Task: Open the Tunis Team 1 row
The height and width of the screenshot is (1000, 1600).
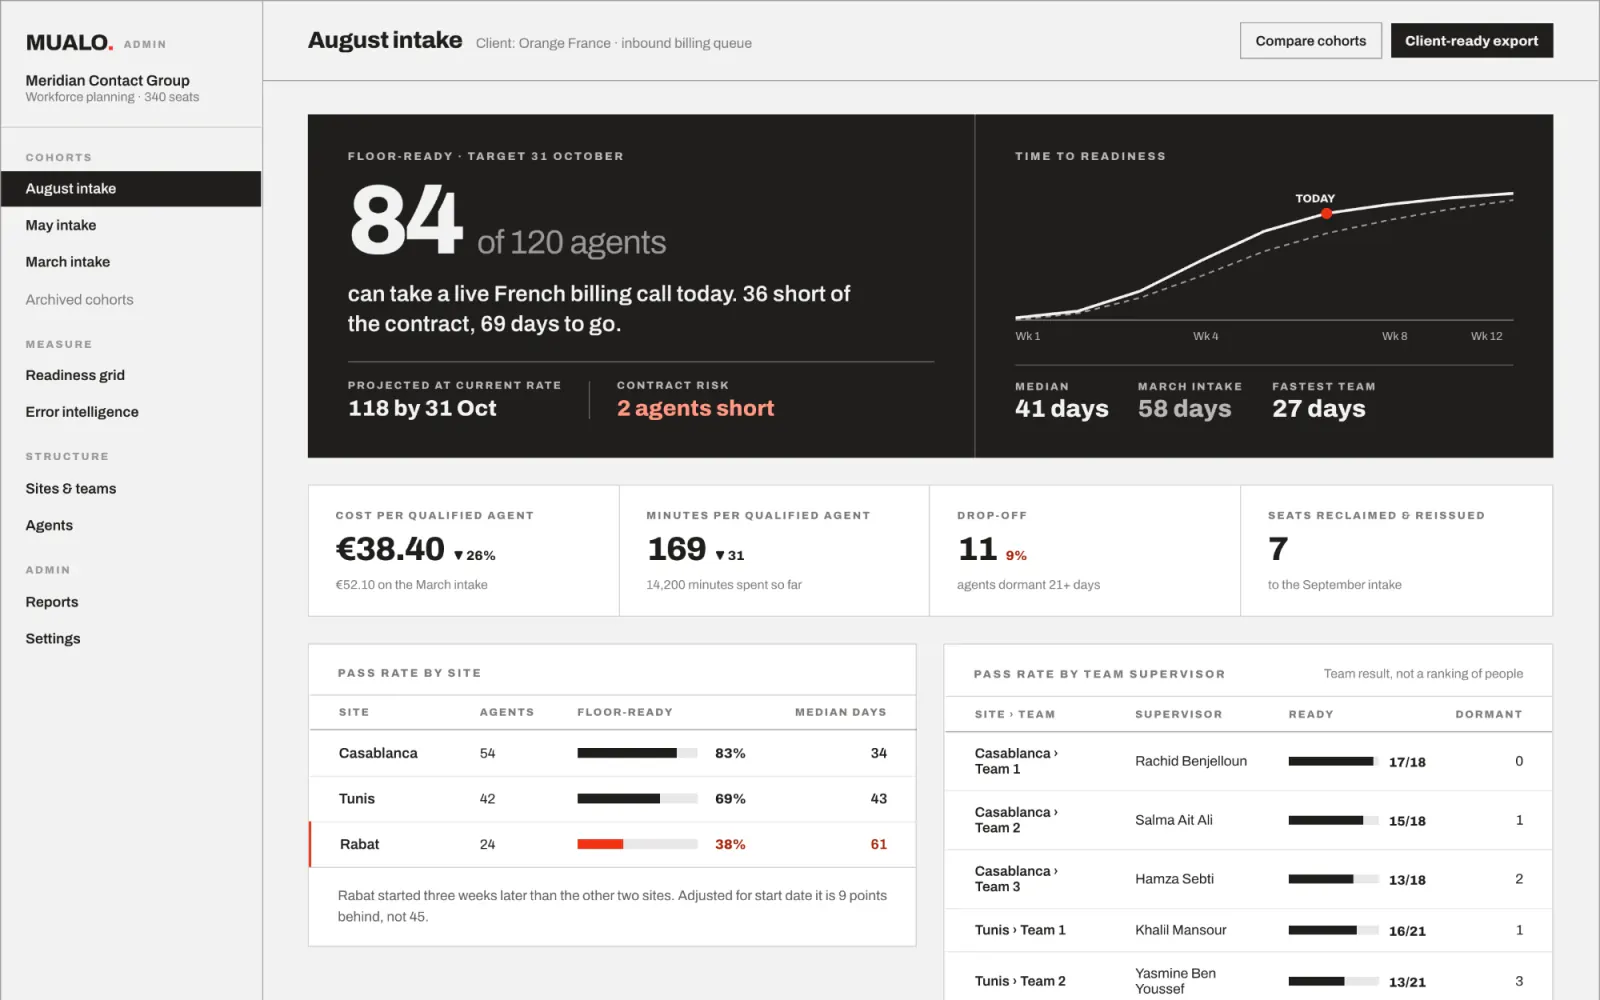Action: [1248, 930]
